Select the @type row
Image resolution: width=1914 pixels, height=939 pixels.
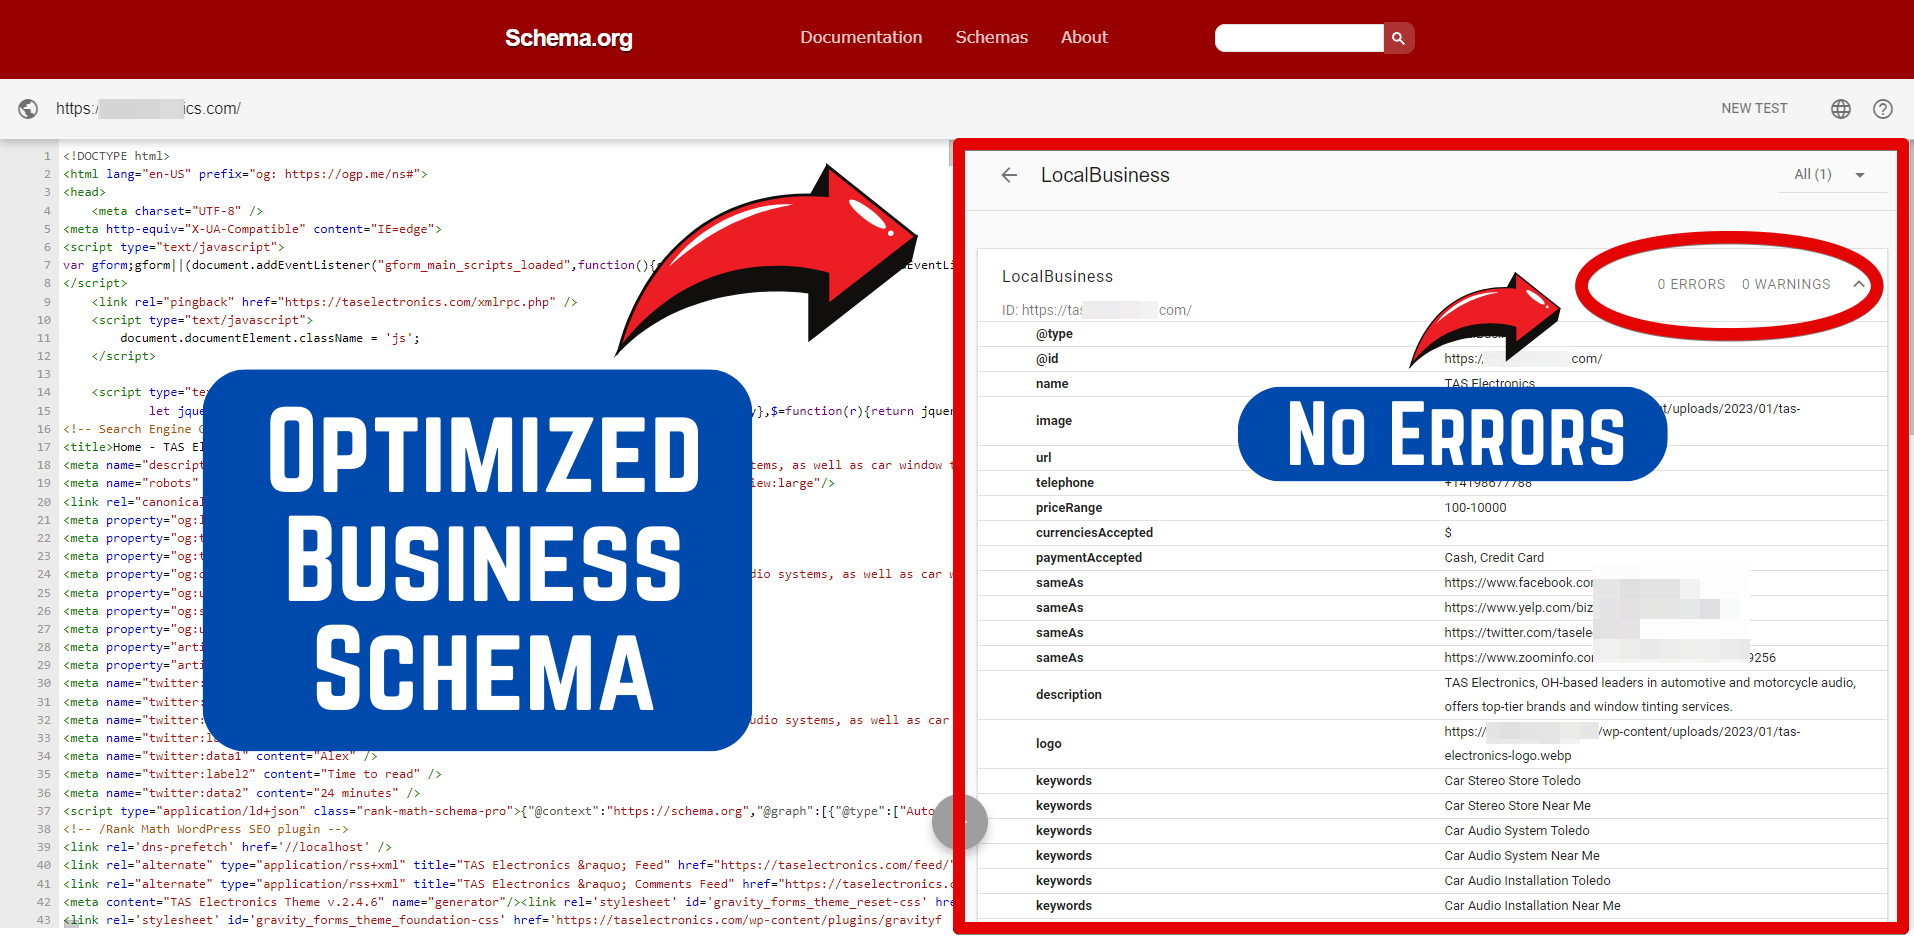pos(1432,334)
